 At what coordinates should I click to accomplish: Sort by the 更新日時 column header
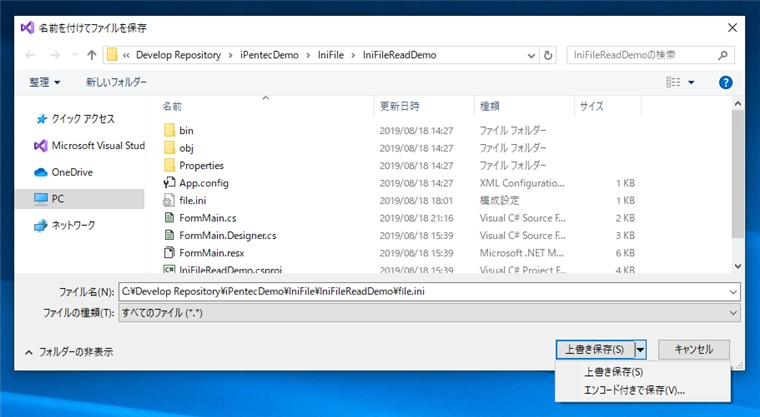coord(400,106)
